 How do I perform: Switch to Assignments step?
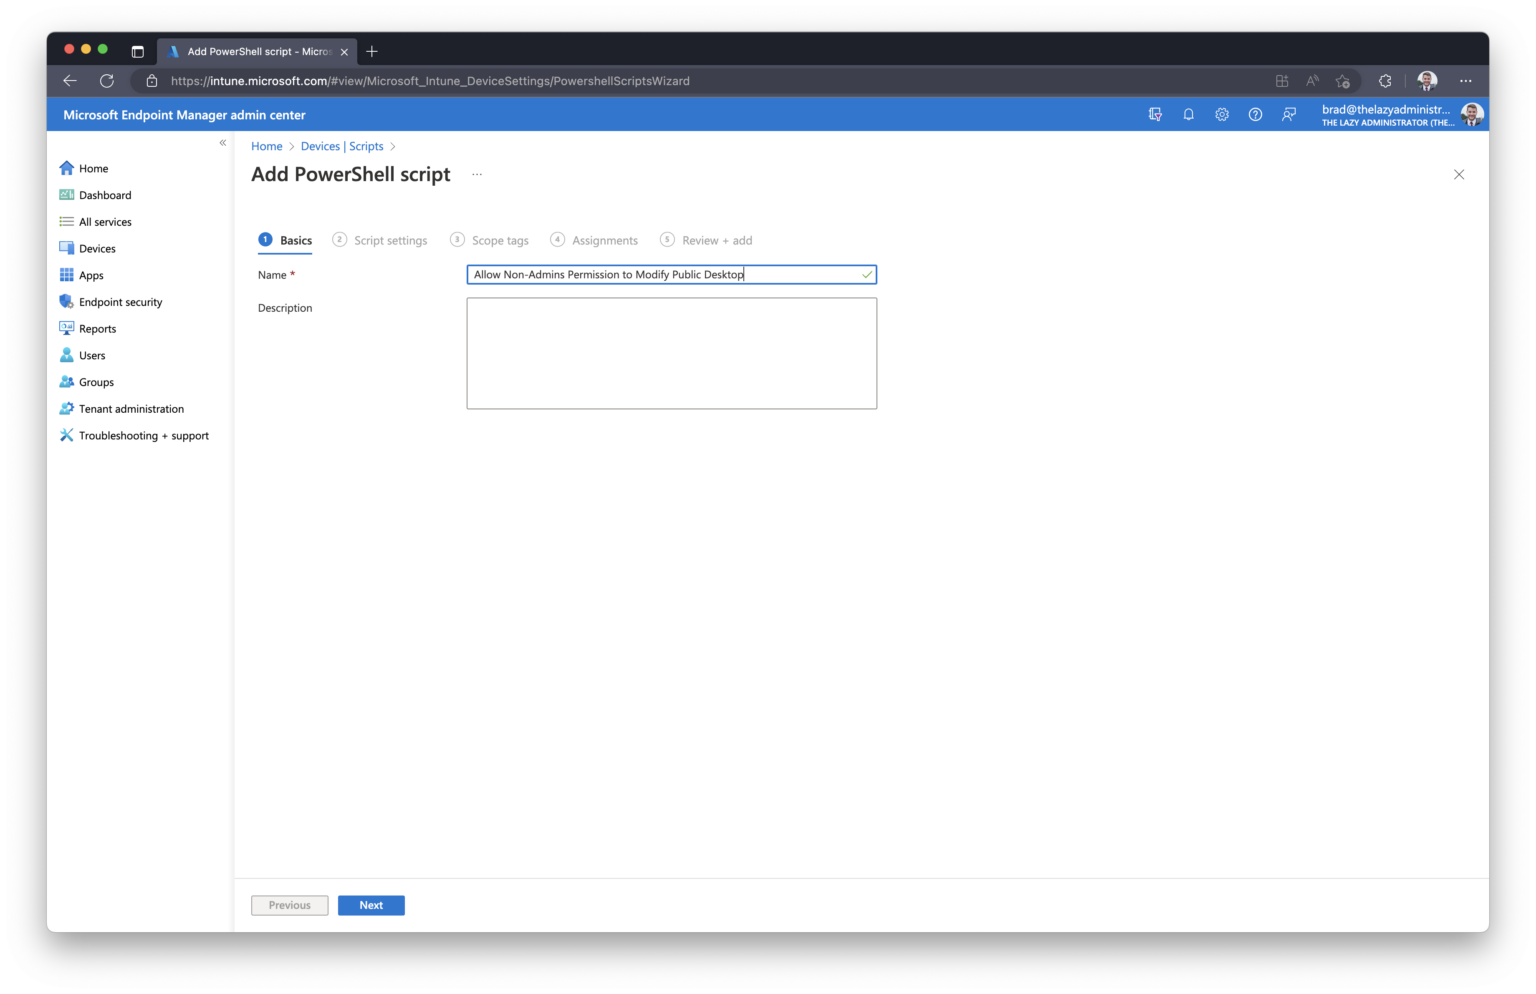click(594, 240)
